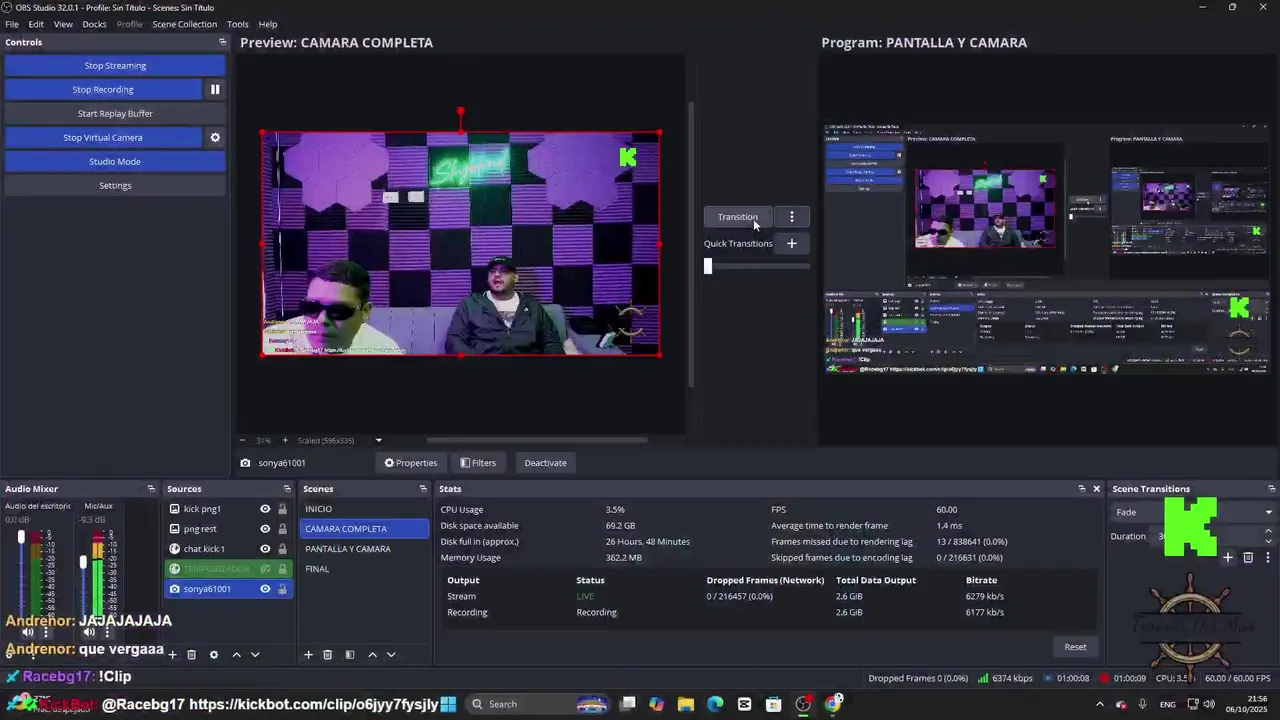Open source Filters button
The image size is (1280, 720).
478,462
